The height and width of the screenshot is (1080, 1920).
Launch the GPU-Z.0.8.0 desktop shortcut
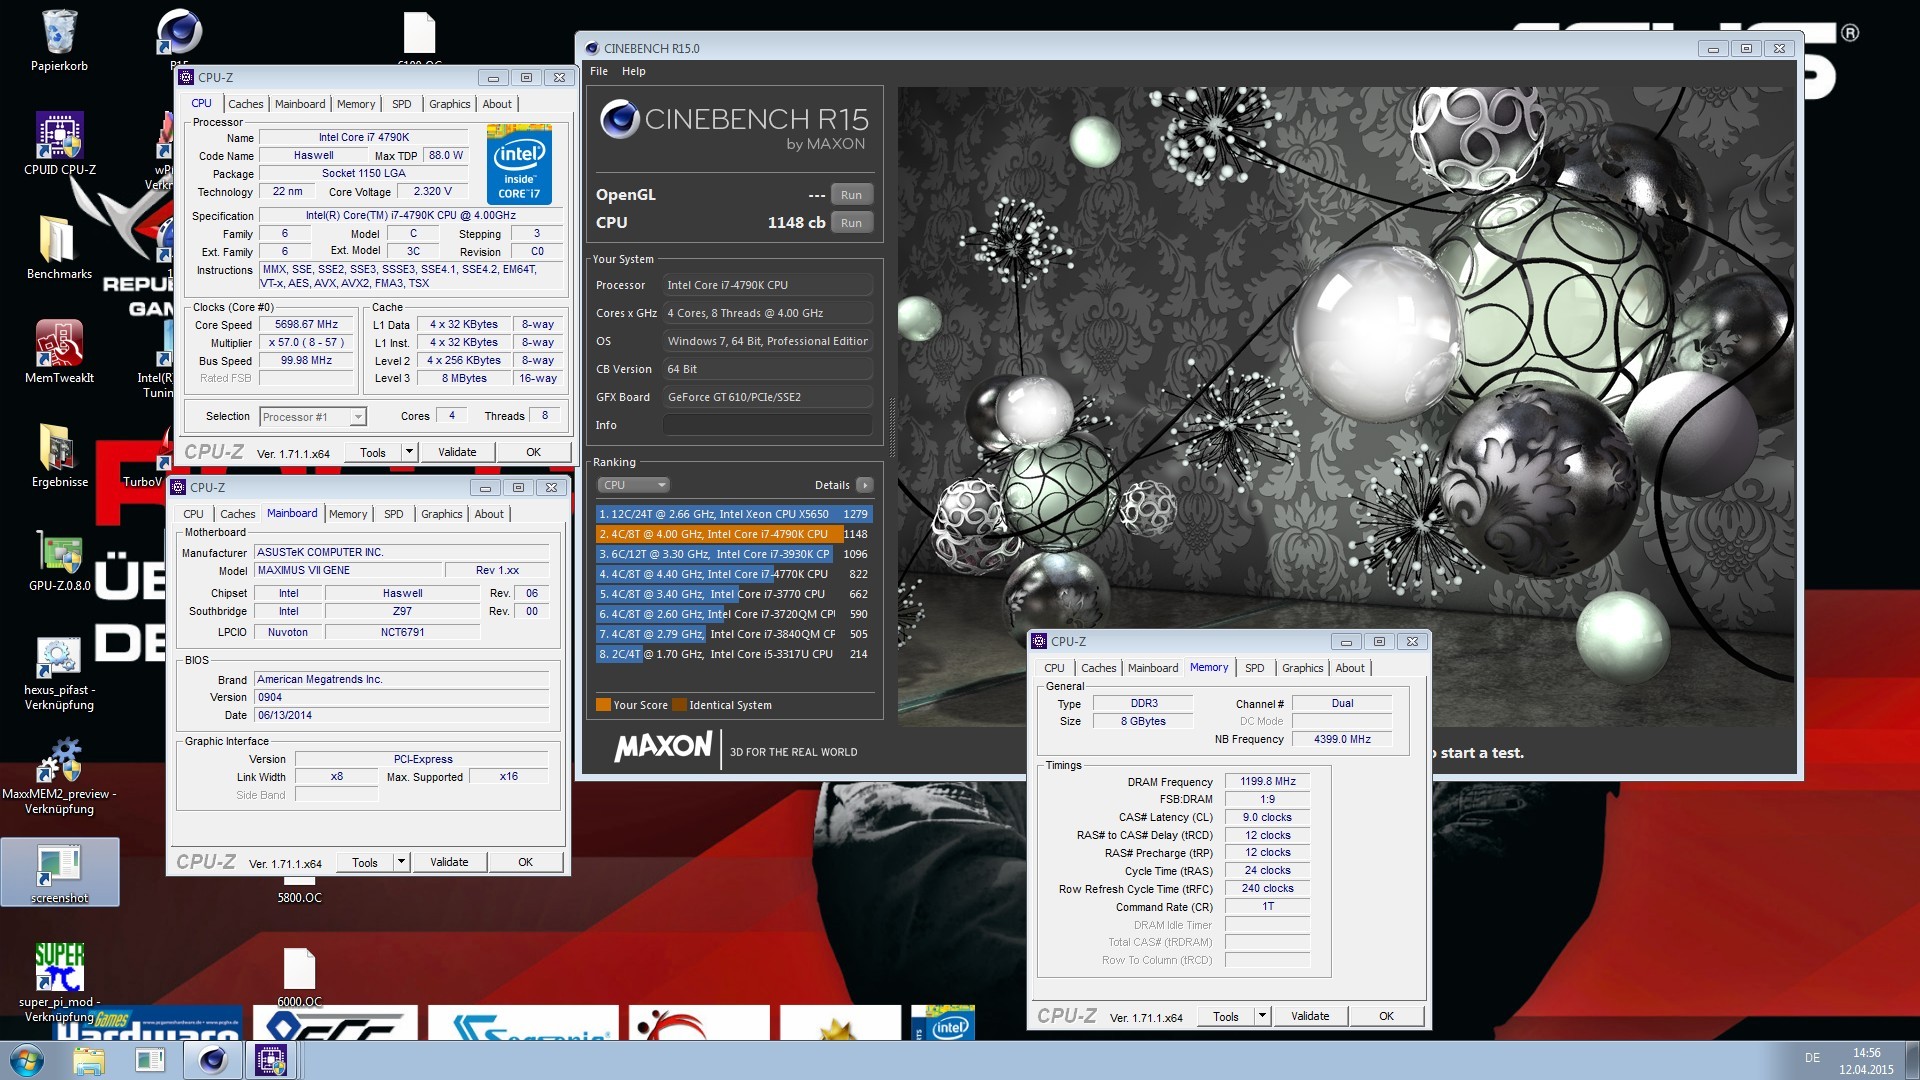click(x=59, y=559)
